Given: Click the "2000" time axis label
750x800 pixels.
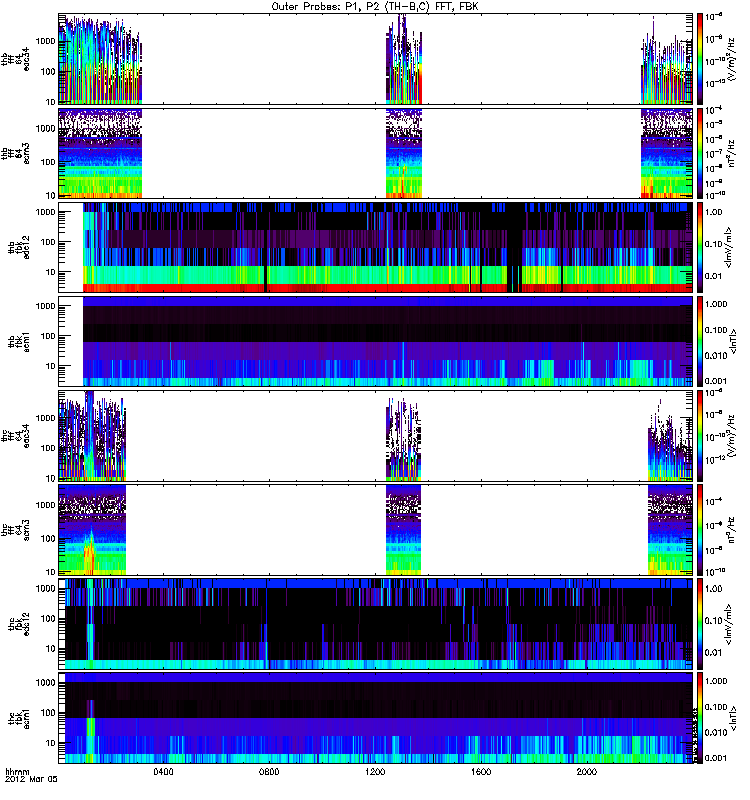Looking at the screenshot, I should pyautogui.click(x=587, y=772).
